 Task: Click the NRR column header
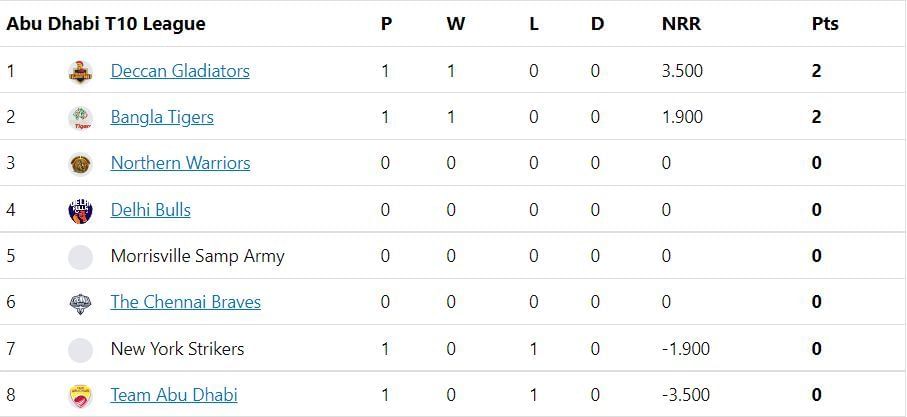(681, 24)
